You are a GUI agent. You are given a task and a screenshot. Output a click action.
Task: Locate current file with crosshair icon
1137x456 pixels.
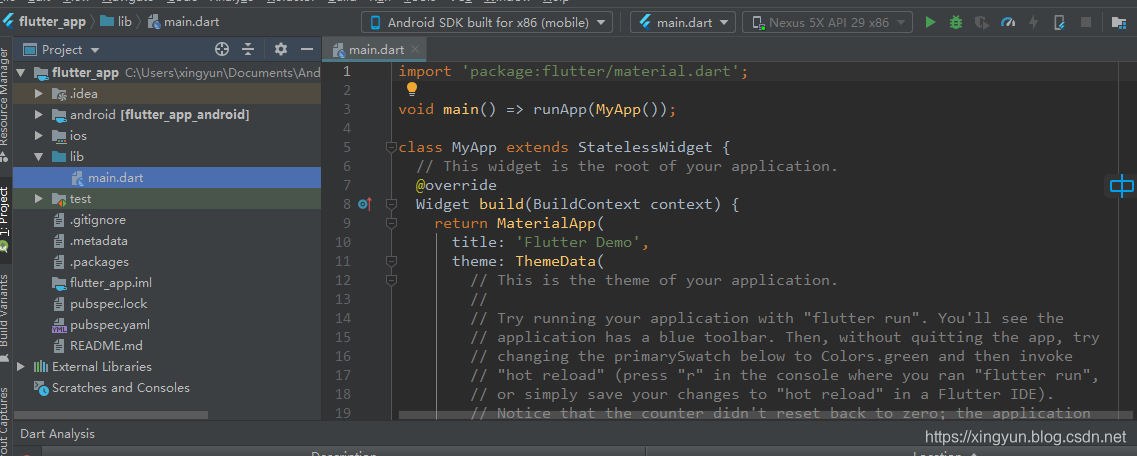click(222, 49)
